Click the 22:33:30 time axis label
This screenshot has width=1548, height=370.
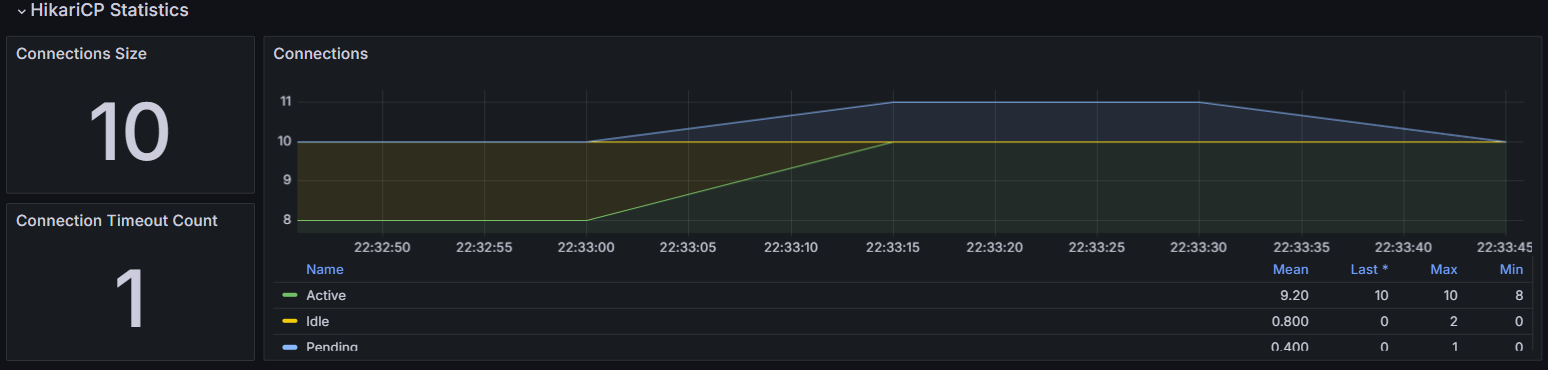(1200, 246)
